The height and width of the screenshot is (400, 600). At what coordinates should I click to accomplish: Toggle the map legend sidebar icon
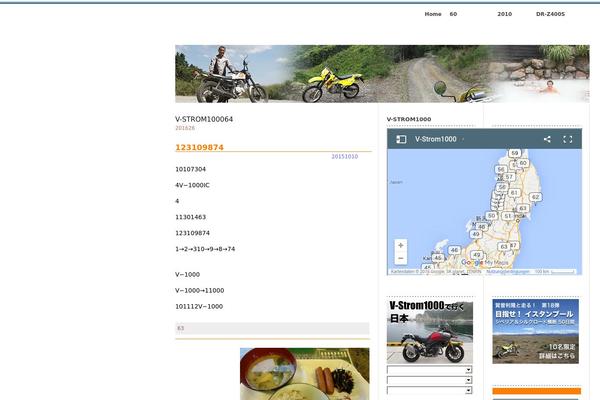tap(401, 139)
